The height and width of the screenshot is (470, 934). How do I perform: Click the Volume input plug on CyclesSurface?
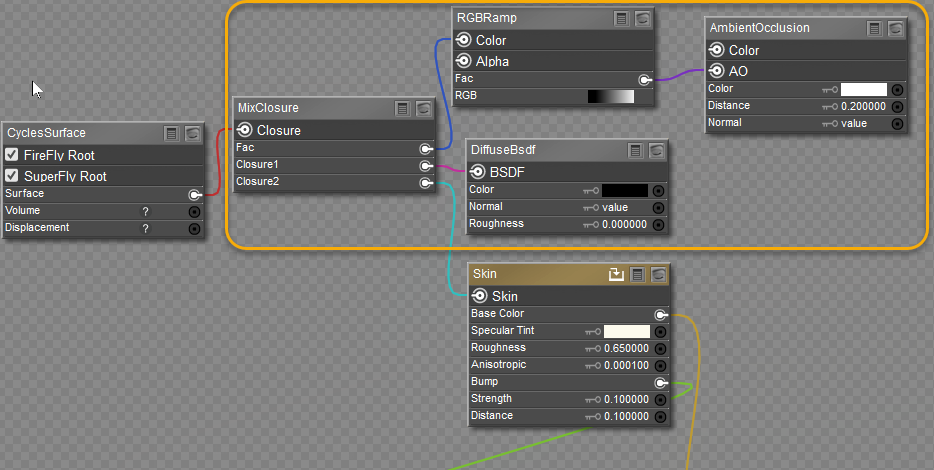[194, 211]
